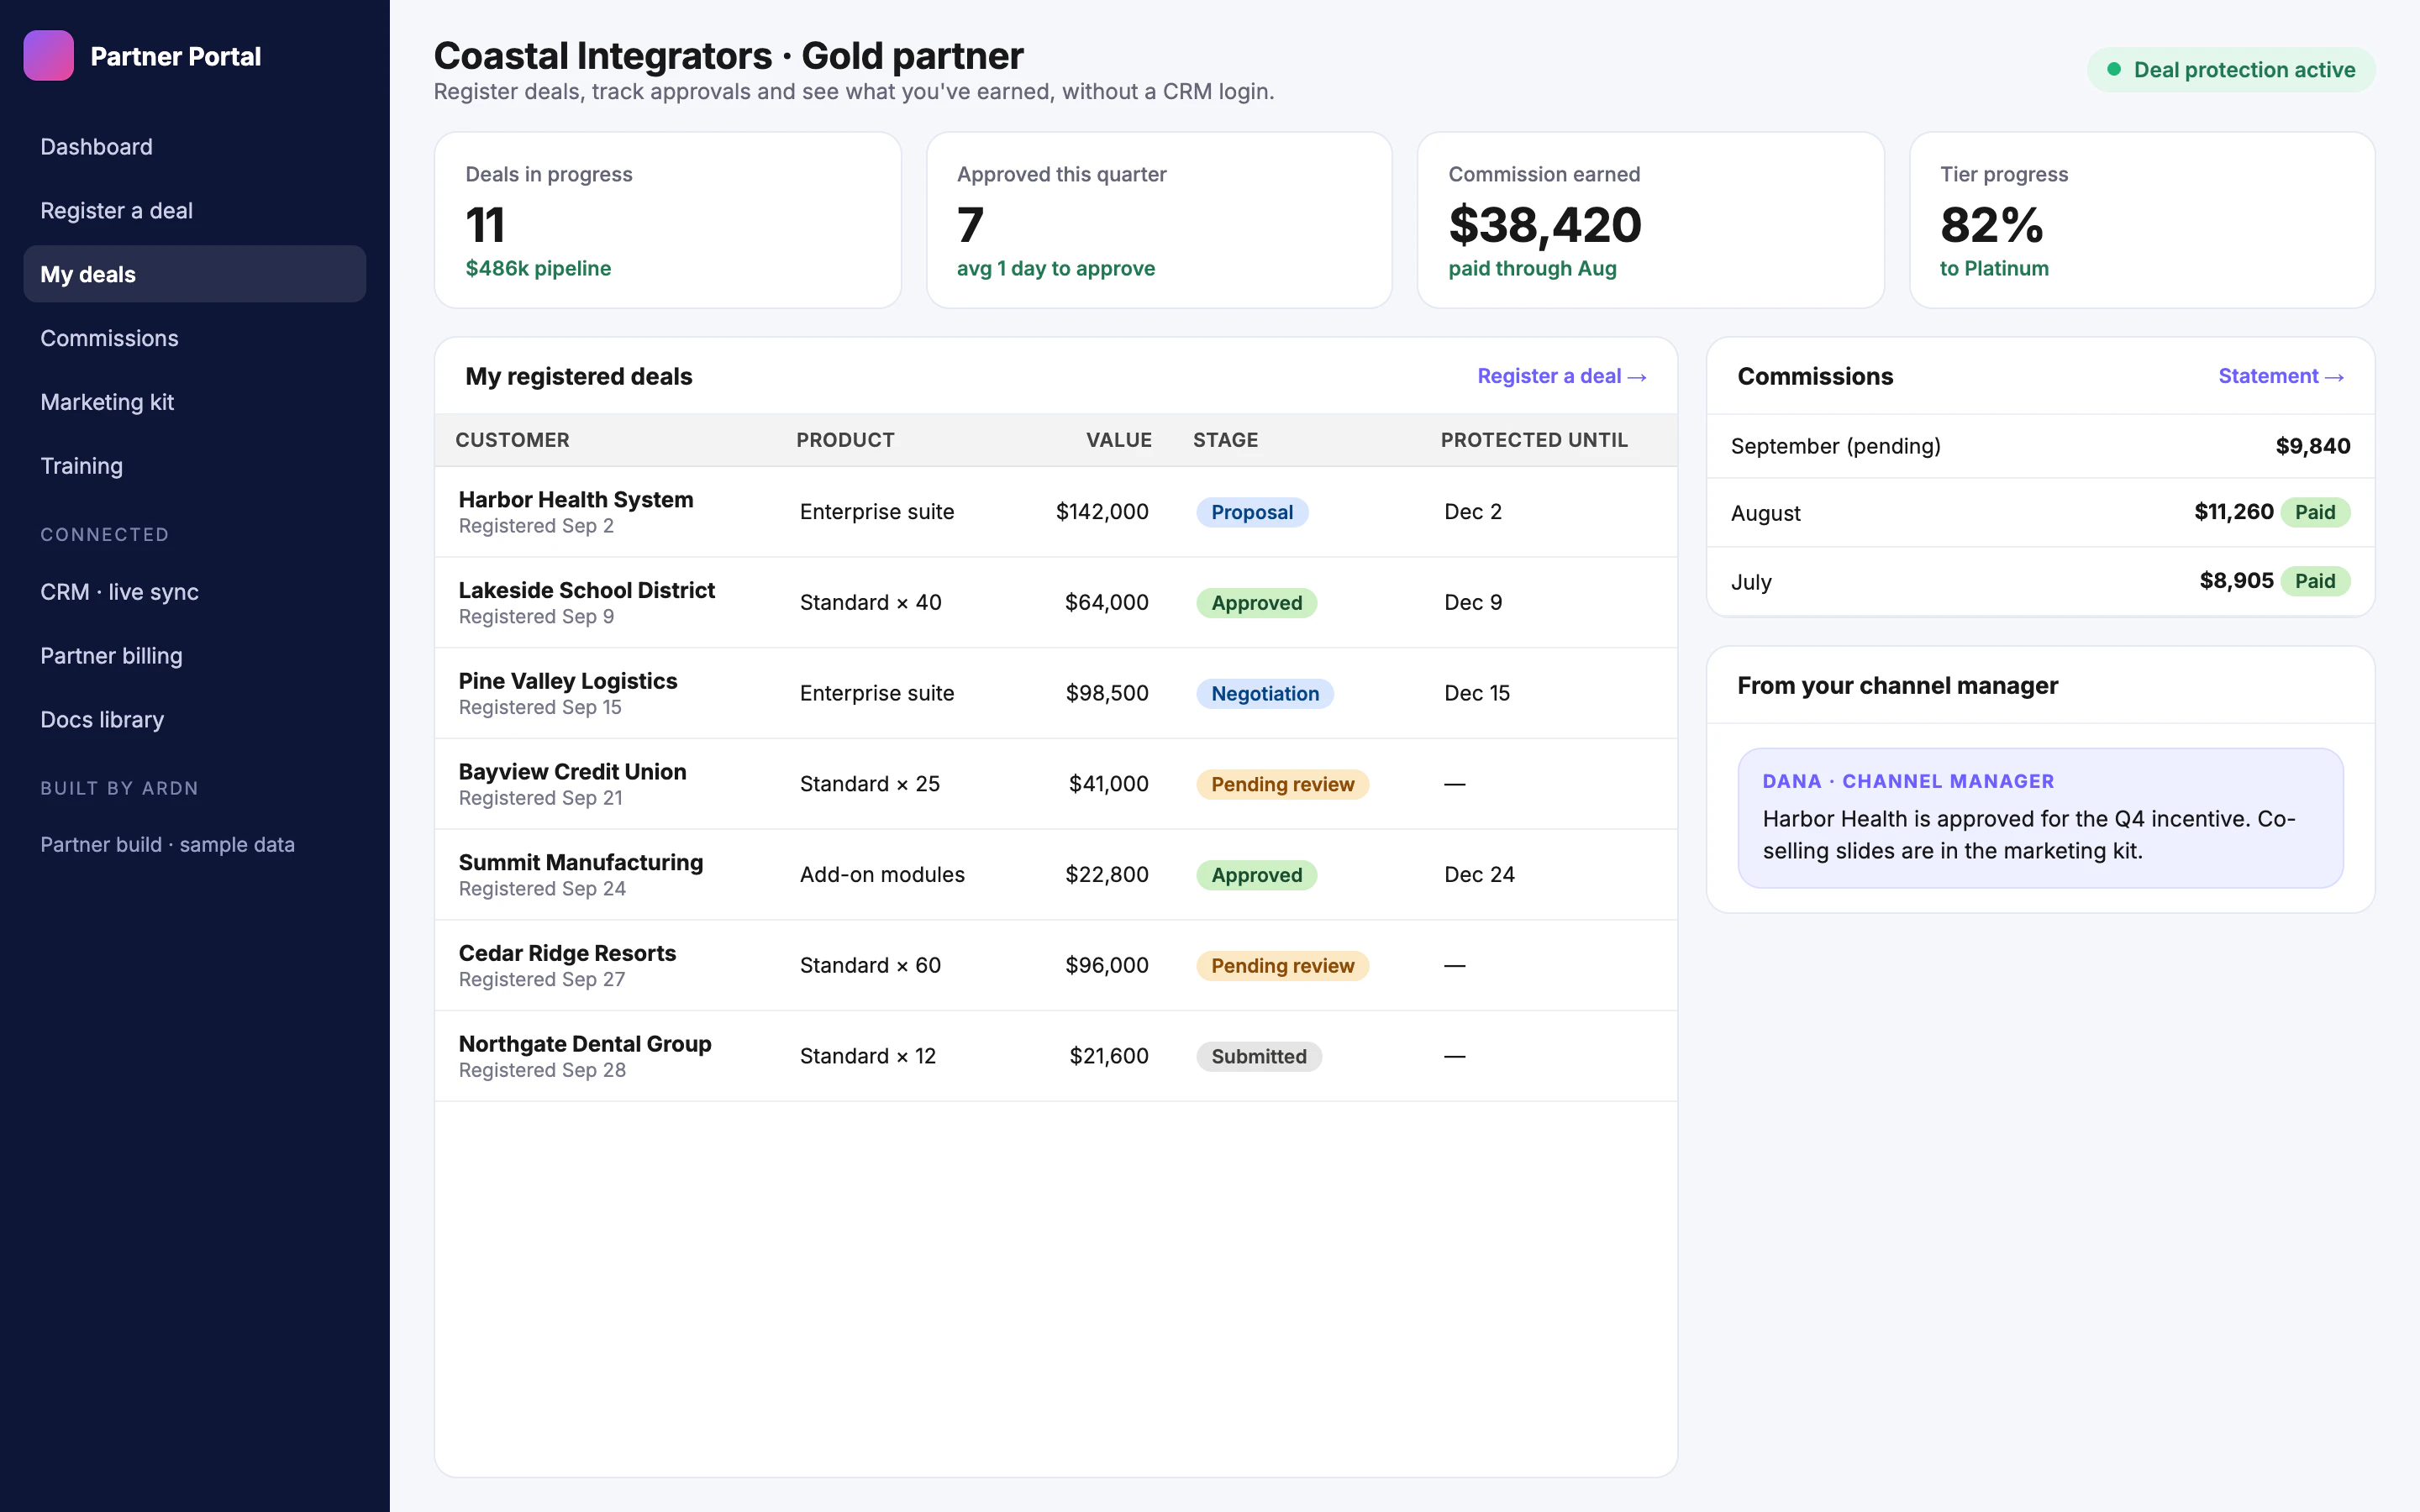Image resolution: width=2420 pixels, height=1512 pixels.
Task: Click the Dec 15 protection date
Action: pyautogui.click(x=1477, y=693)
